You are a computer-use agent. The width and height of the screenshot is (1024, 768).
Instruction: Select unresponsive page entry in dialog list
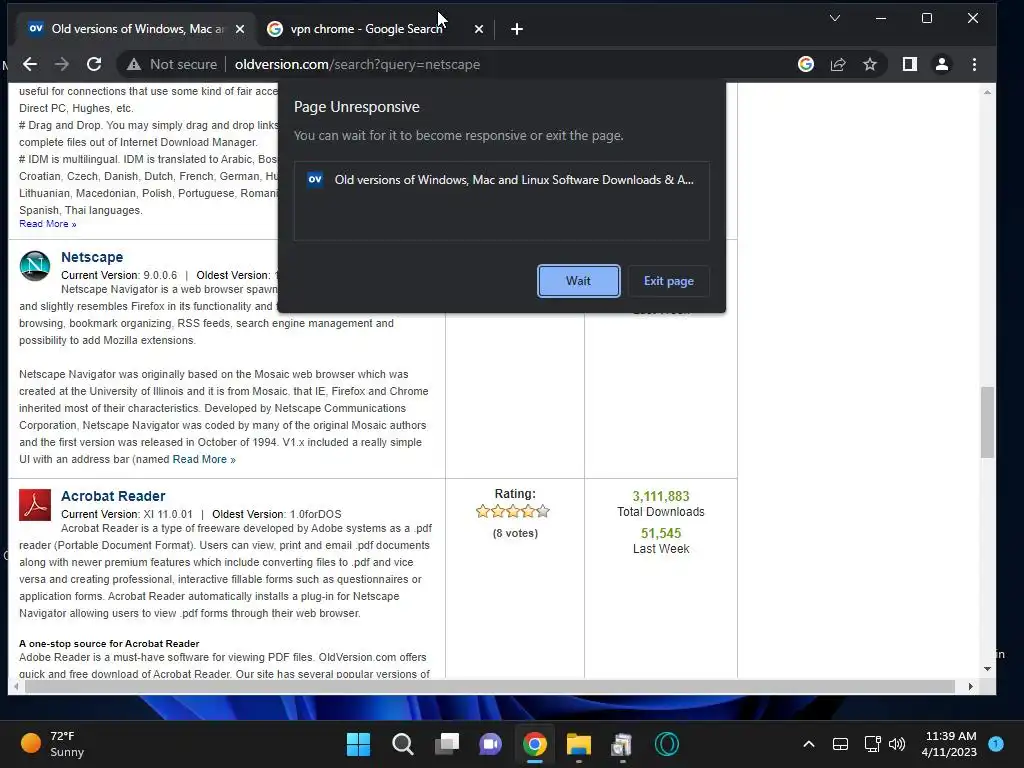pyautogui.click(x=502, y=180)
